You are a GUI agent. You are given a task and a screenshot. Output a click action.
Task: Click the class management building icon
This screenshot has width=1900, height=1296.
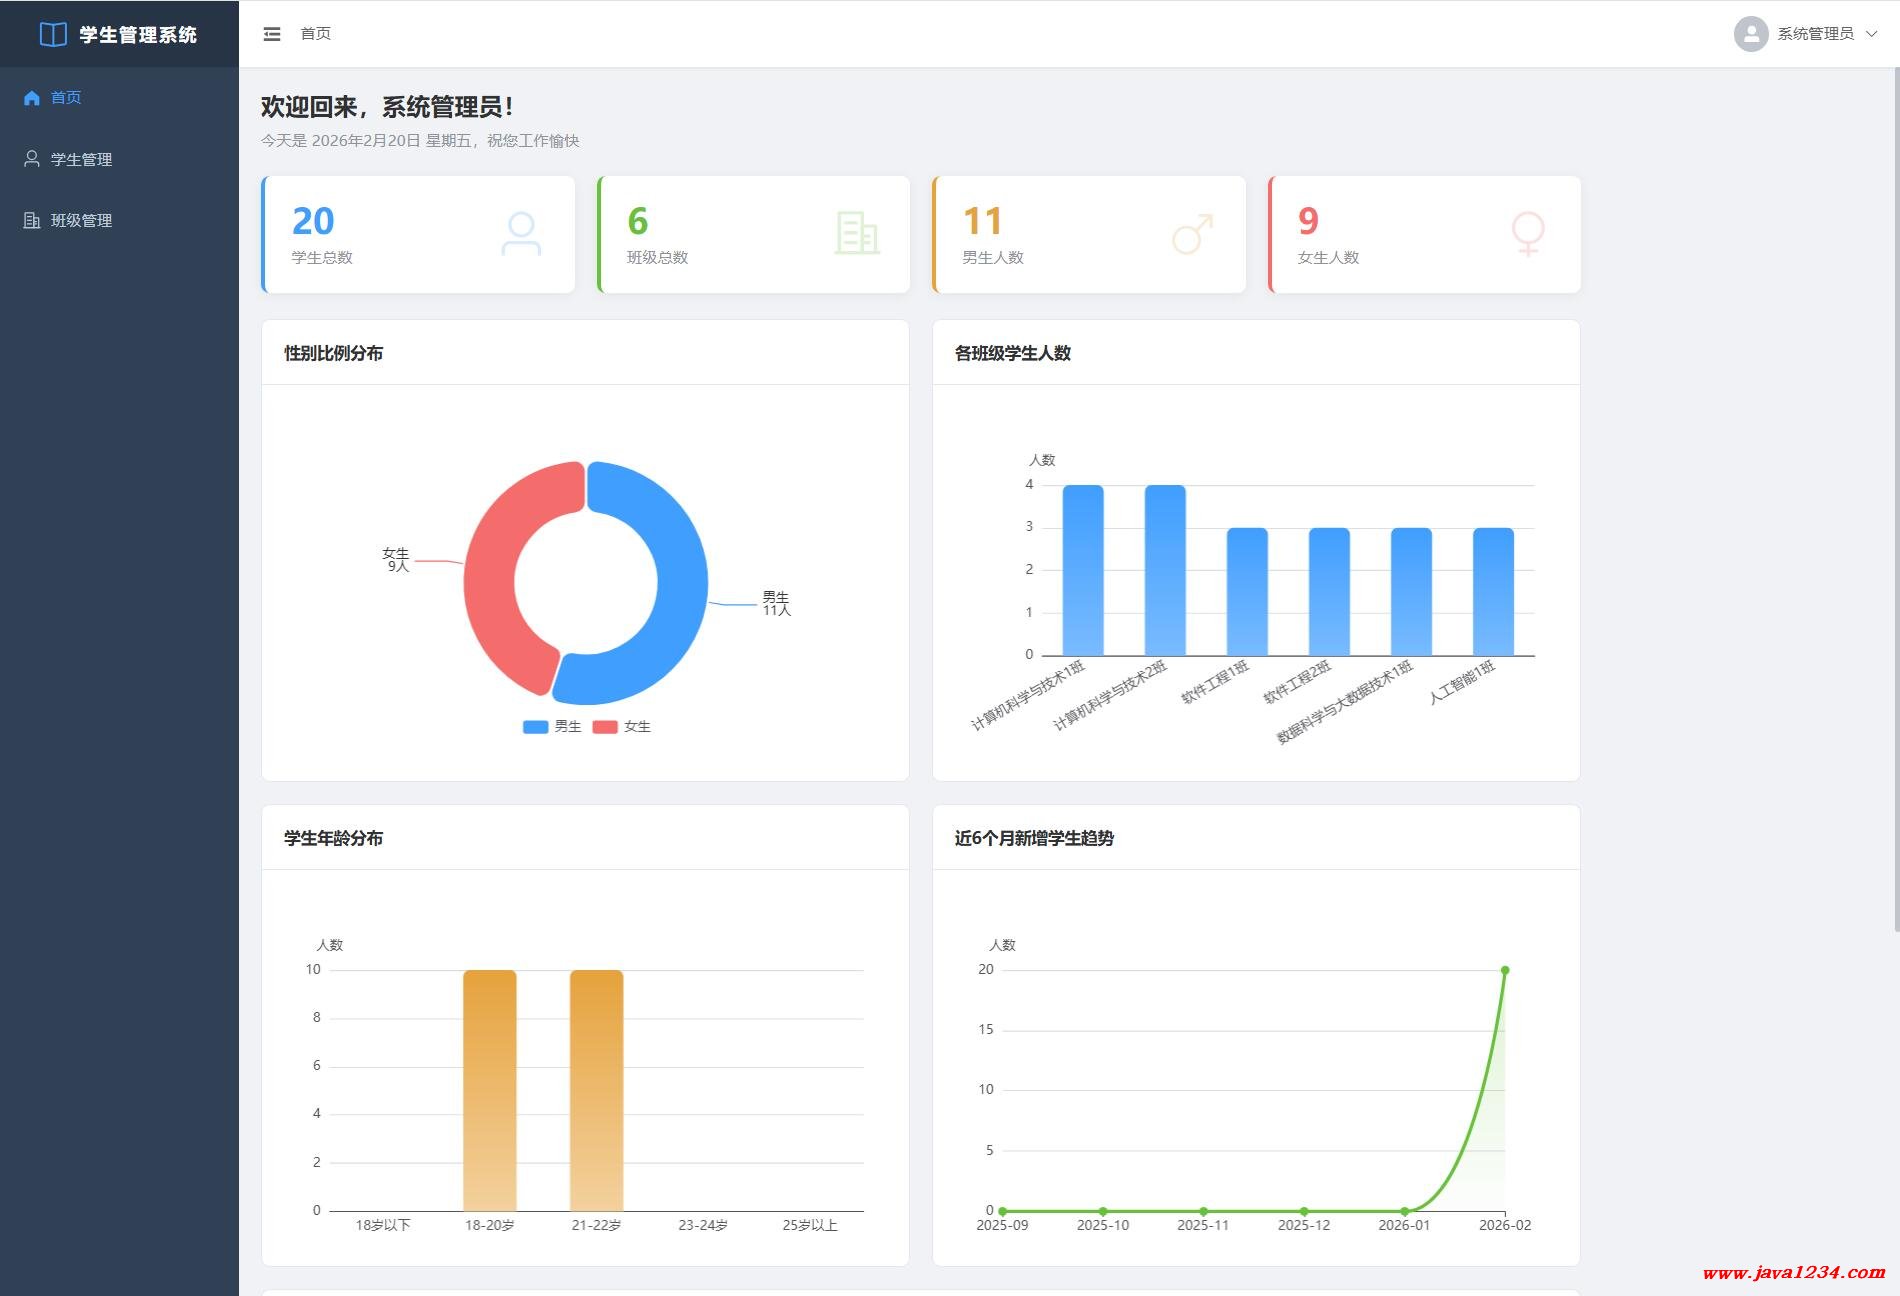pyautogui.click(x=32, y=221)
